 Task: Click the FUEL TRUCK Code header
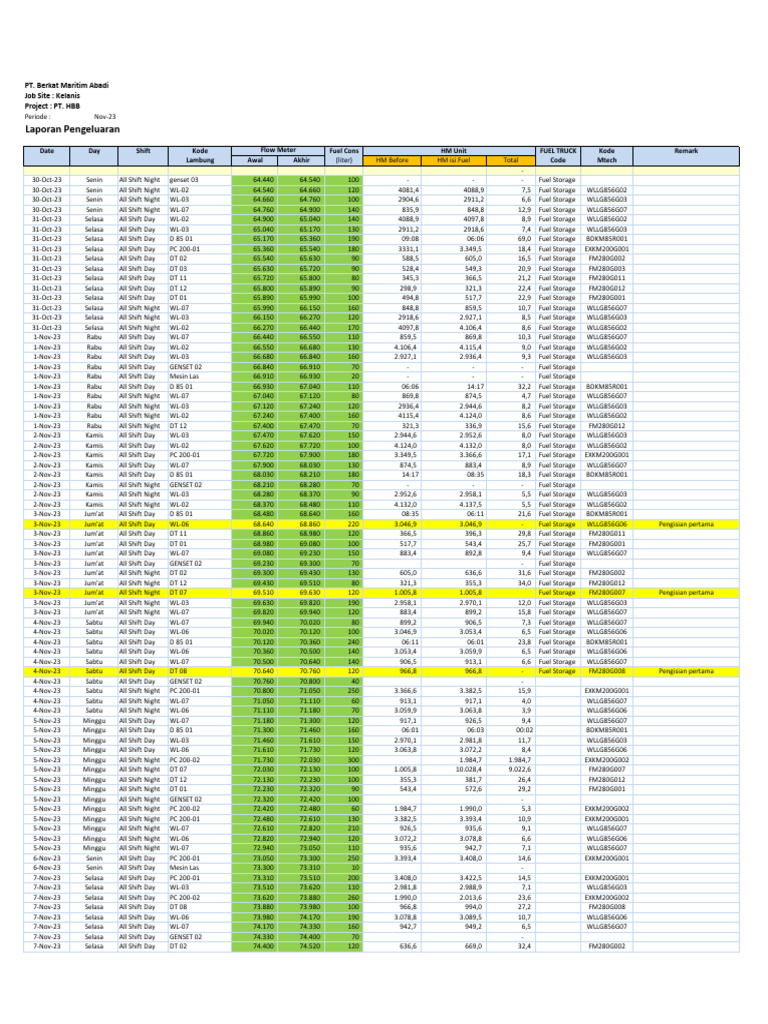click(x=558, y=155)
